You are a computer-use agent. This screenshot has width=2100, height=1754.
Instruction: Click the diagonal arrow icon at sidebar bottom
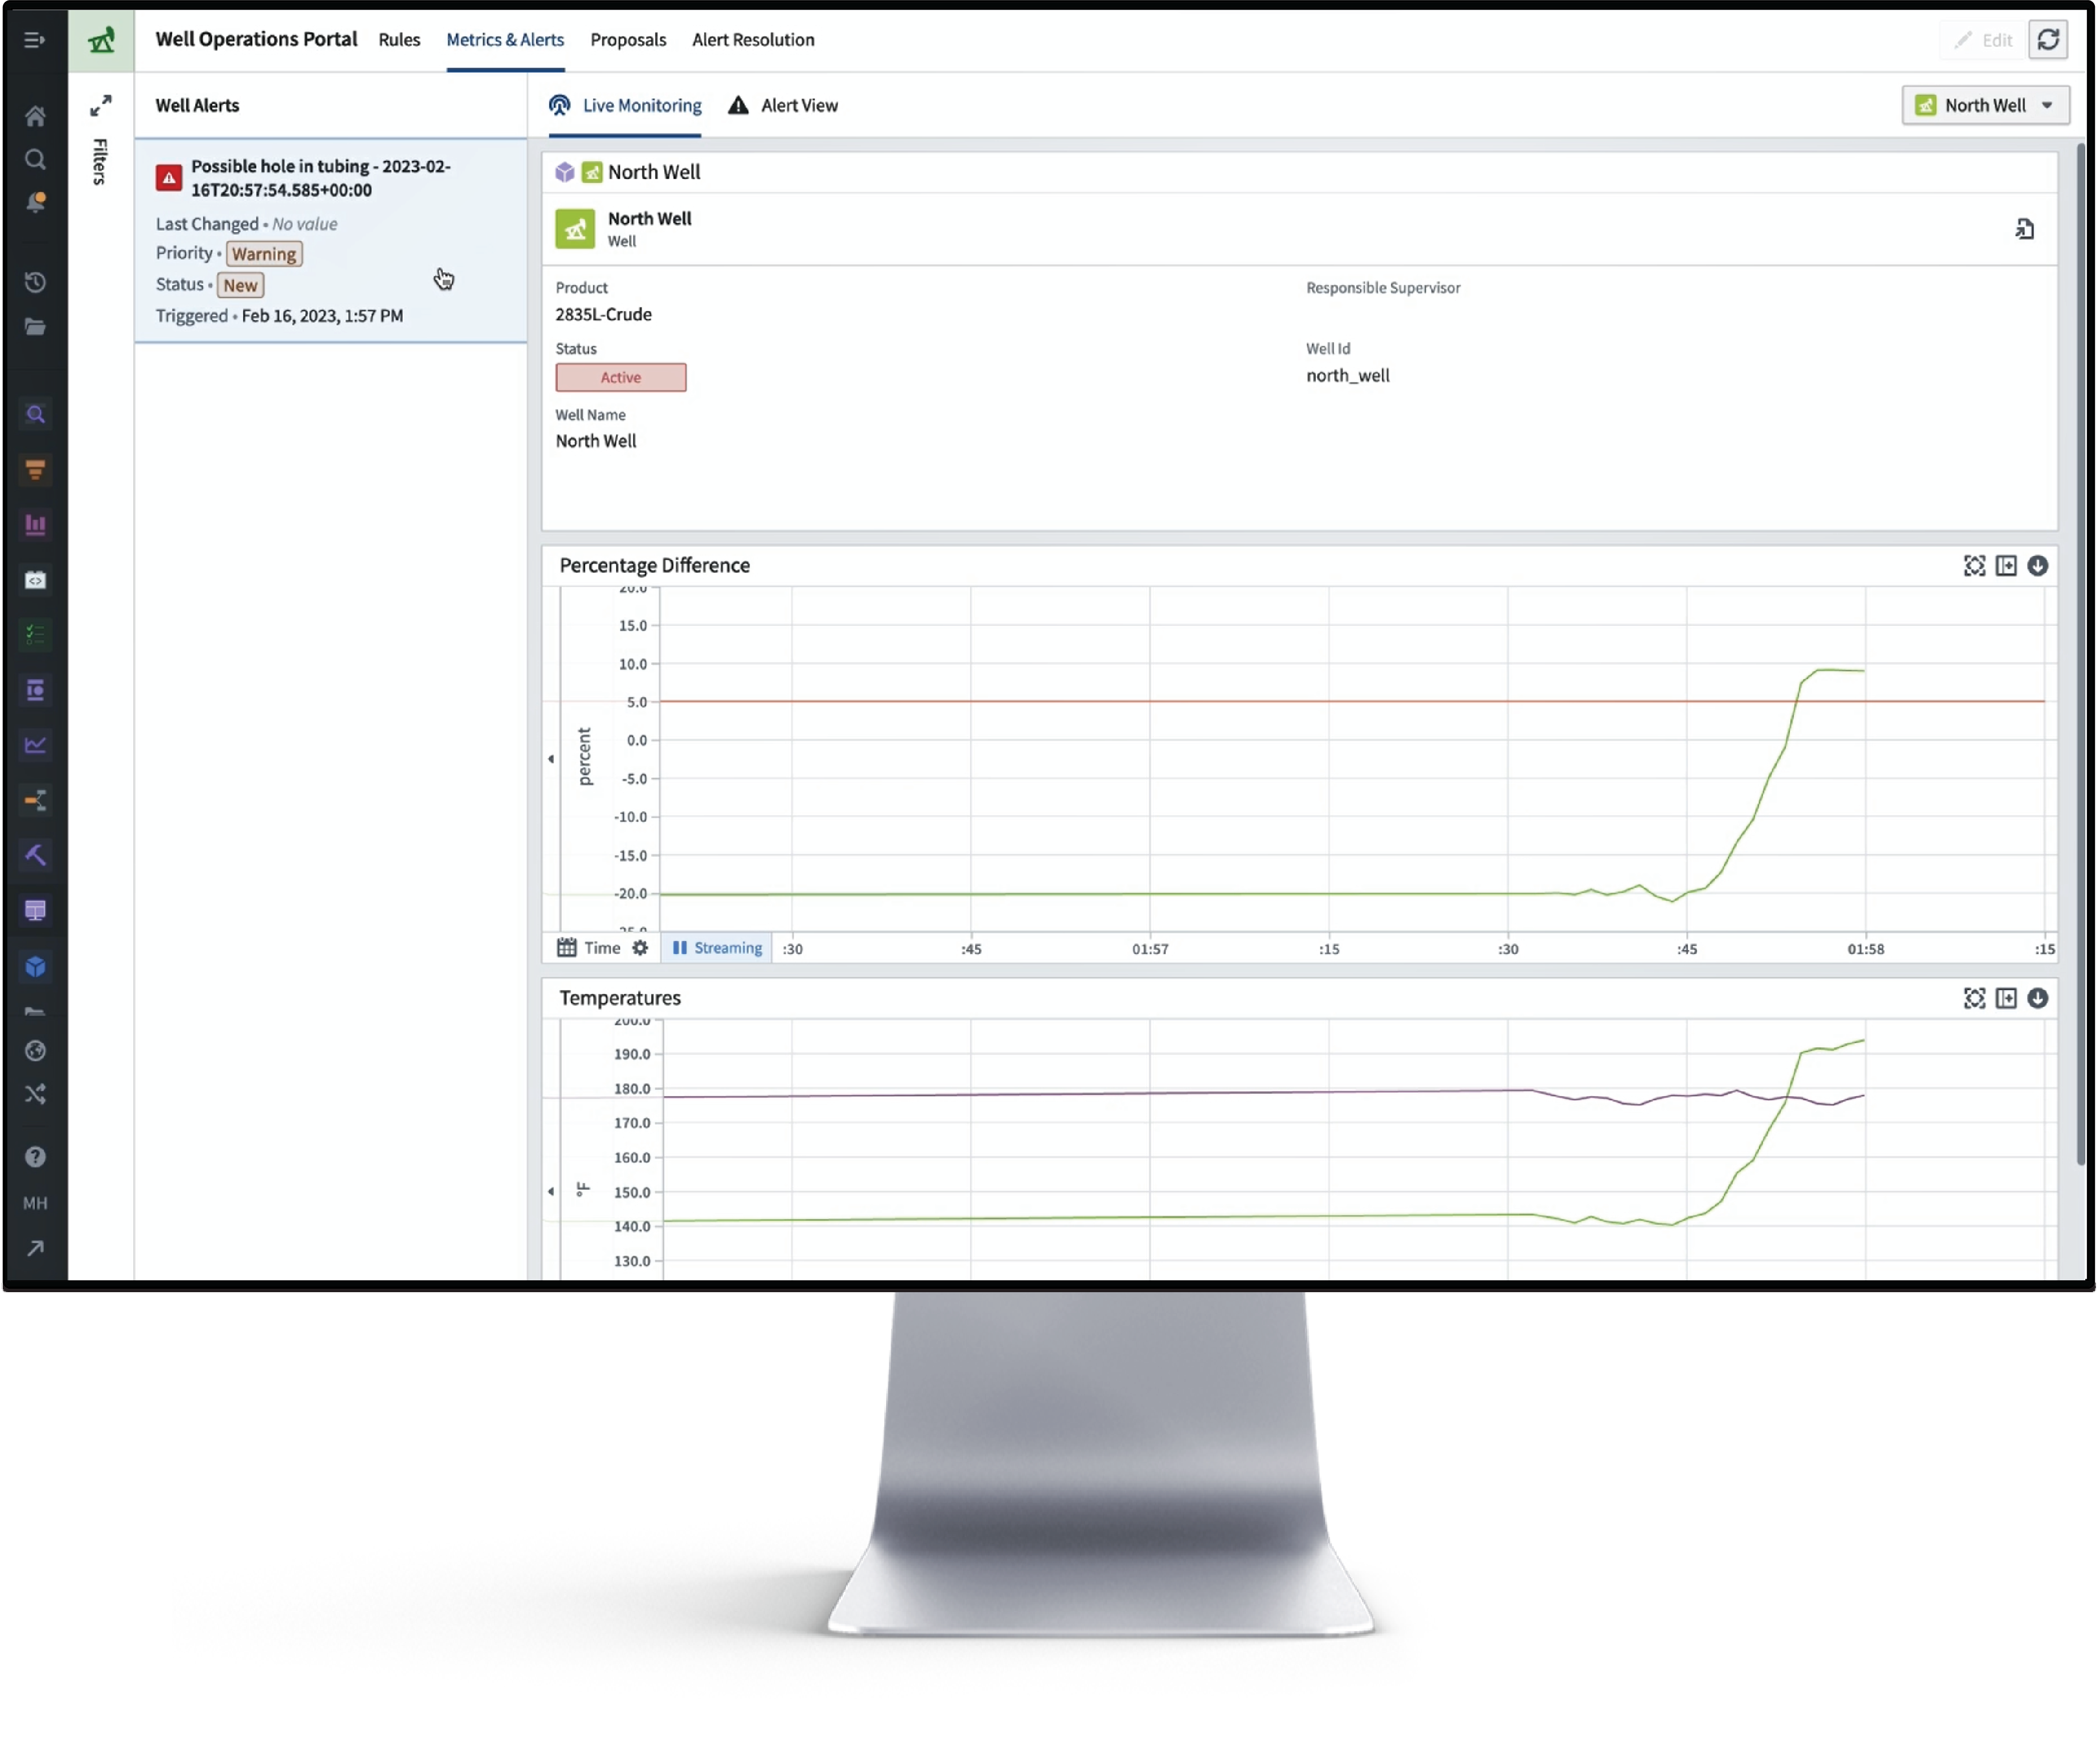tap(35, 1249)
